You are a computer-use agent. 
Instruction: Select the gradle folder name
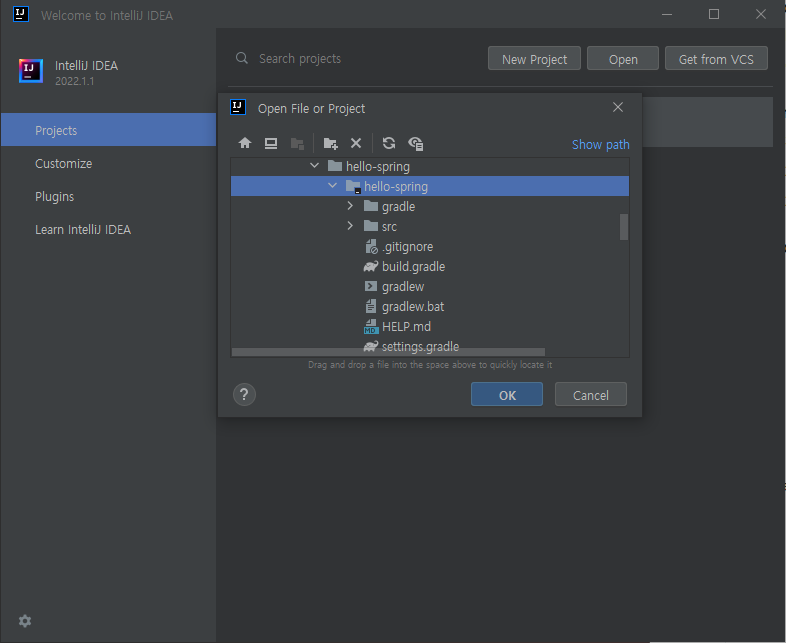pos(399,206)
